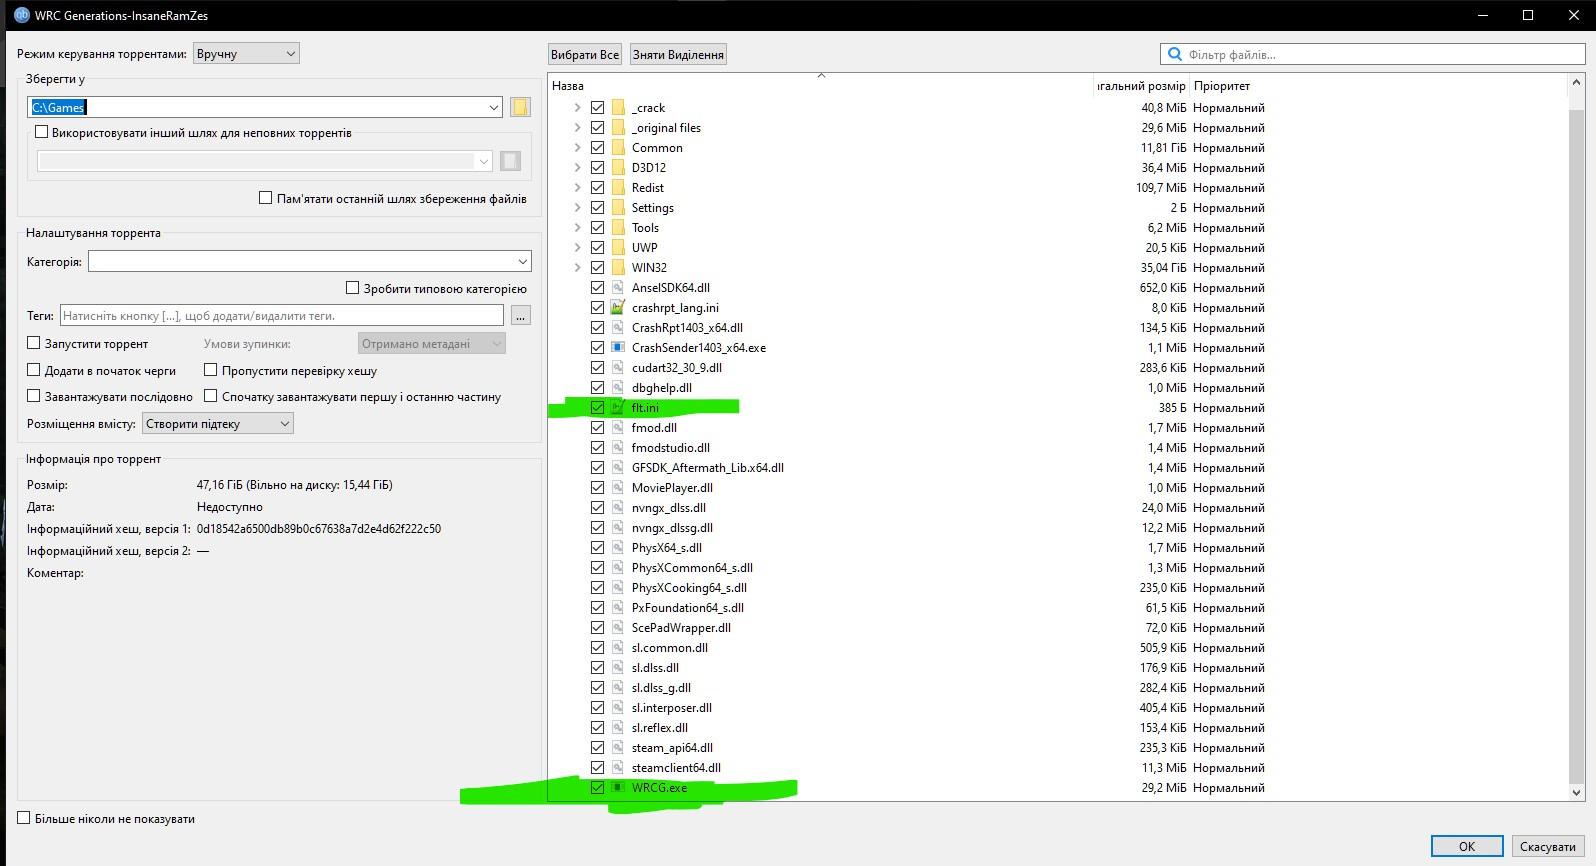
Task: Click the file list vertical scrollbar
Action: tap(1577, 430)
